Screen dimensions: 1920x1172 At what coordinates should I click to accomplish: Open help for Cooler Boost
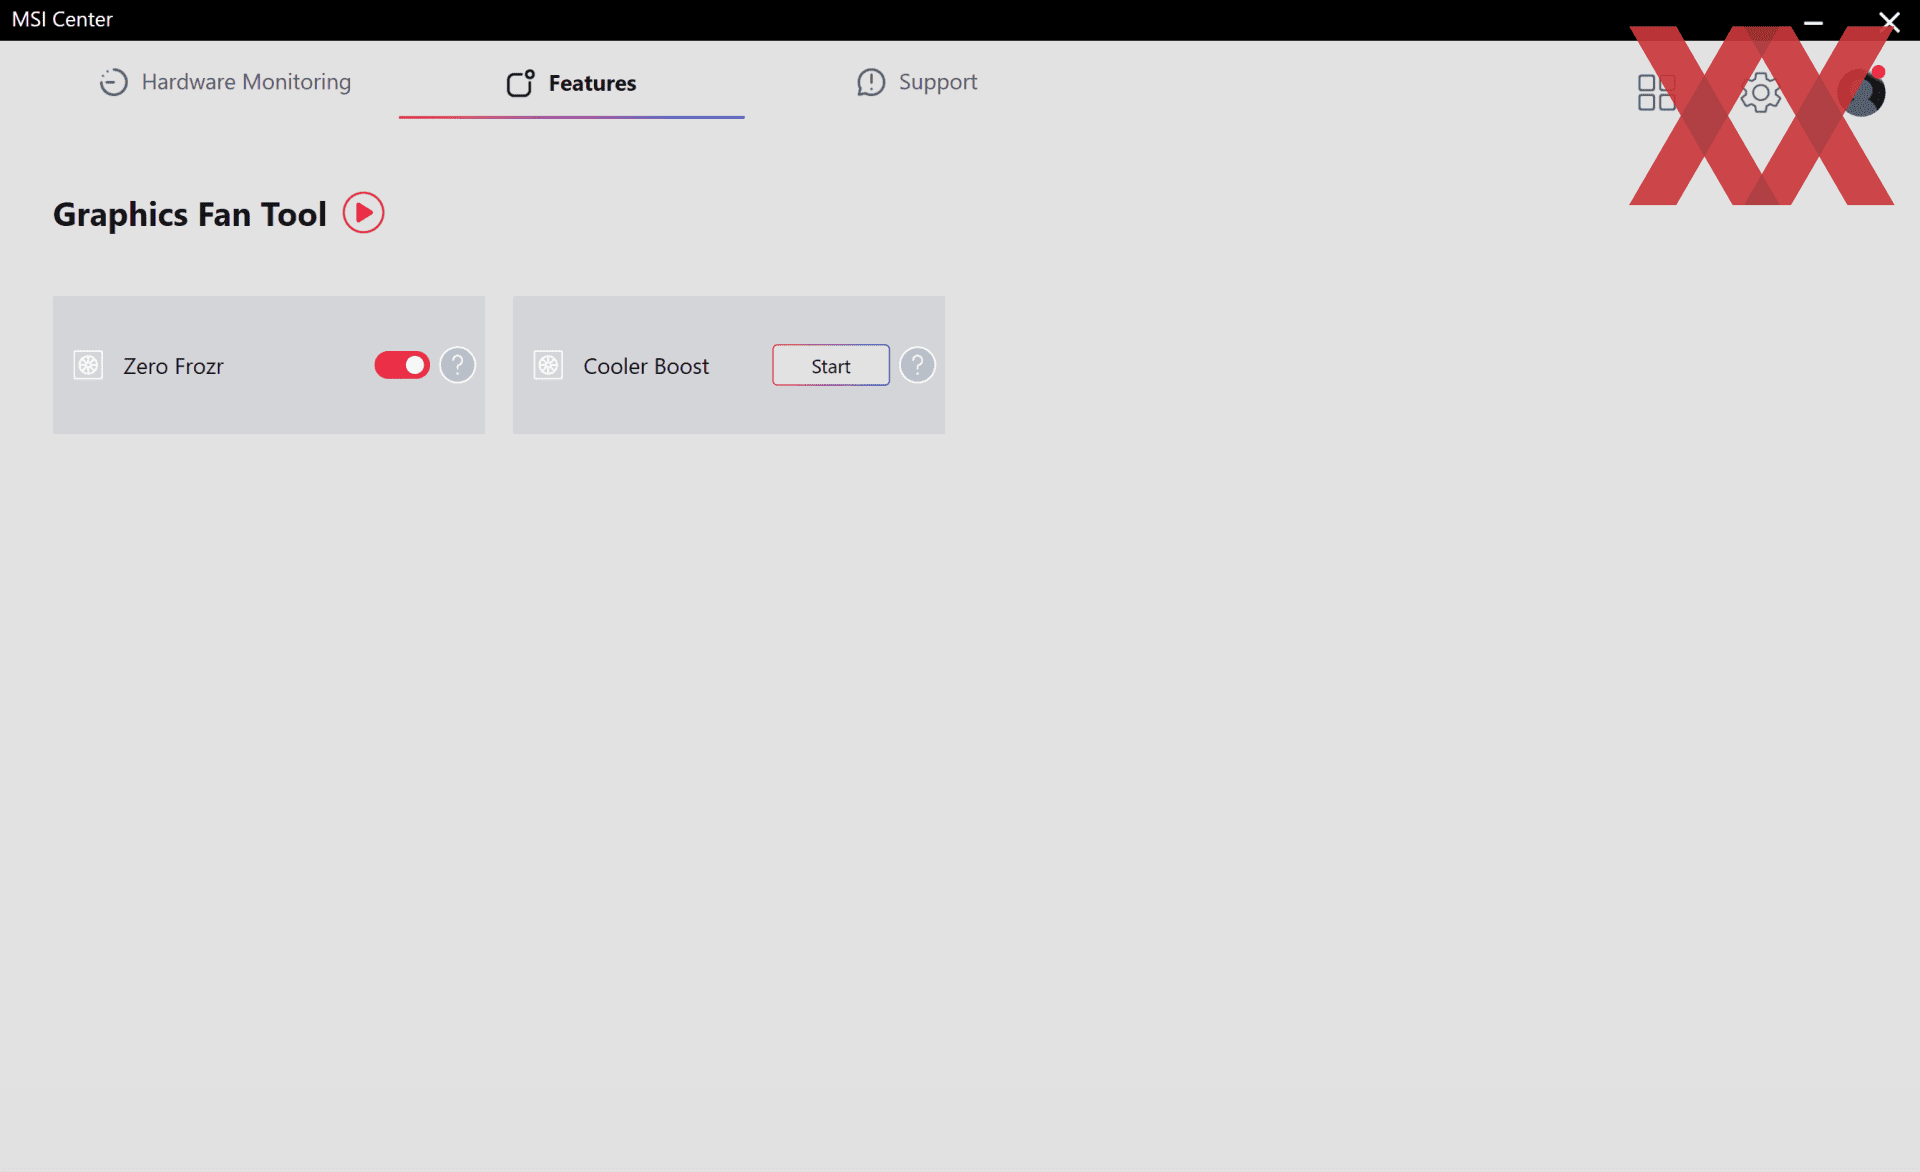(917, 365)
